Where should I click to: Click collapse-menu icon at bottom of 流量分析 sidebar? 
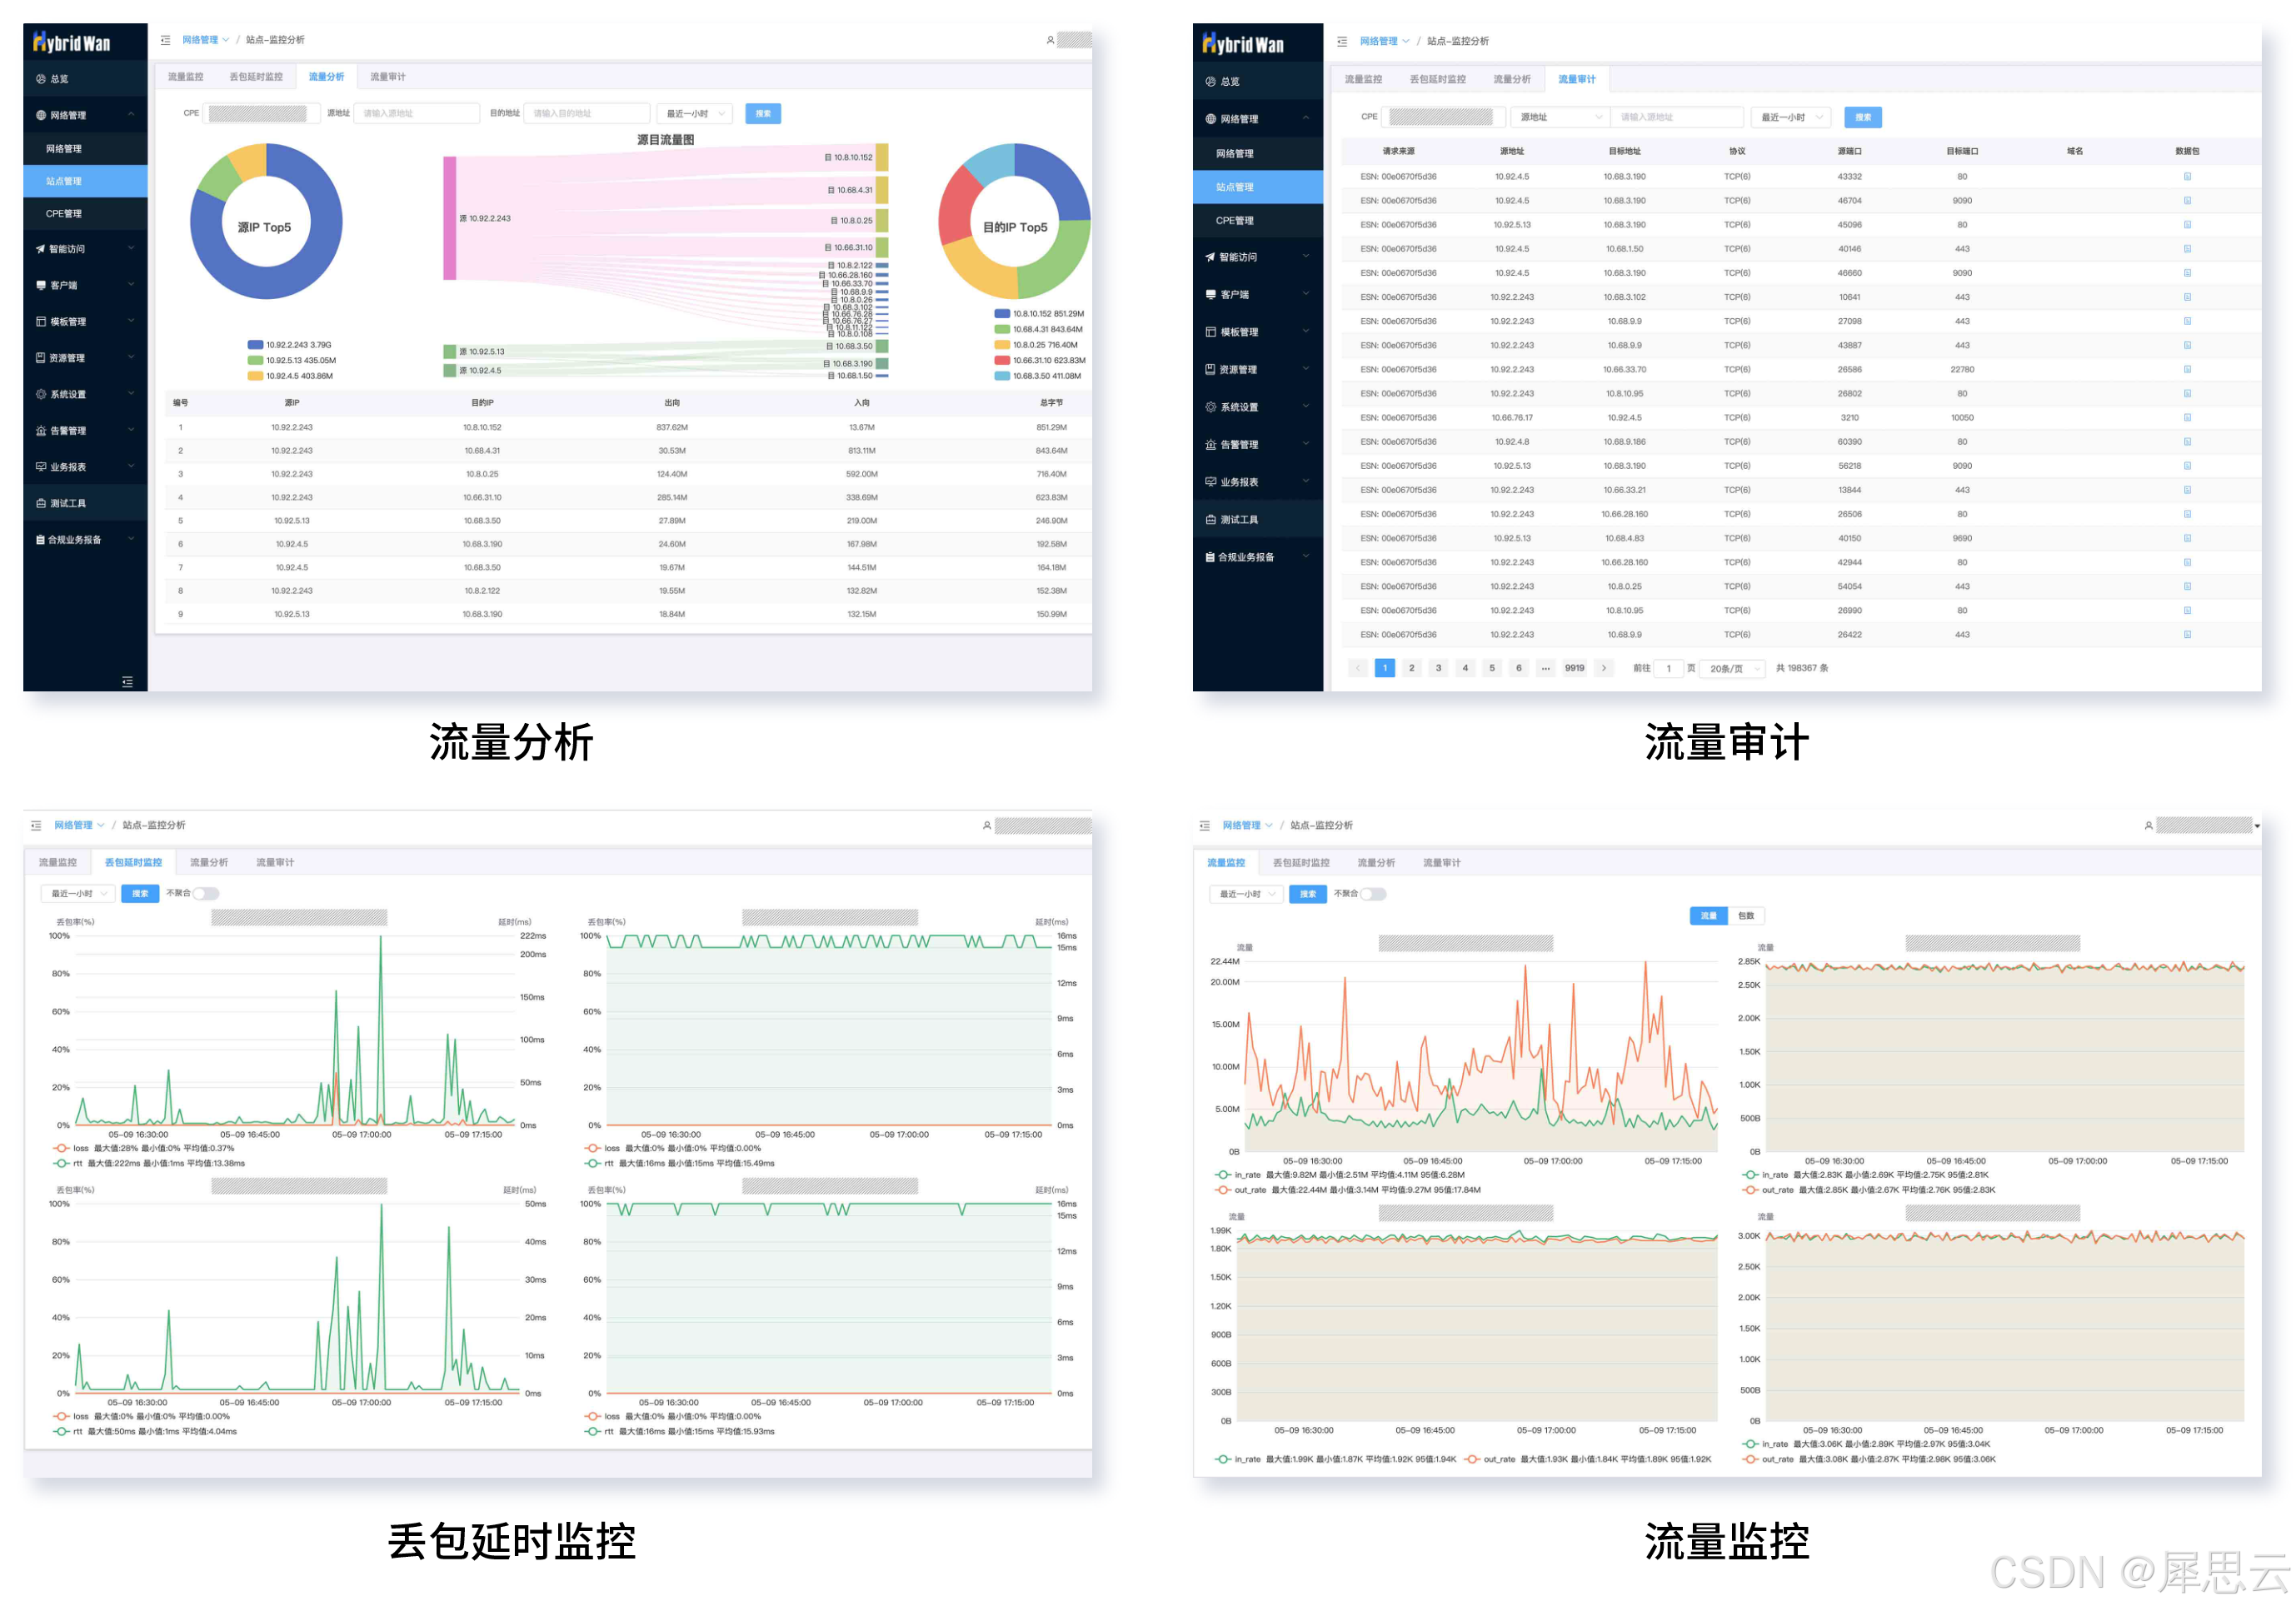tap(127, 681)
